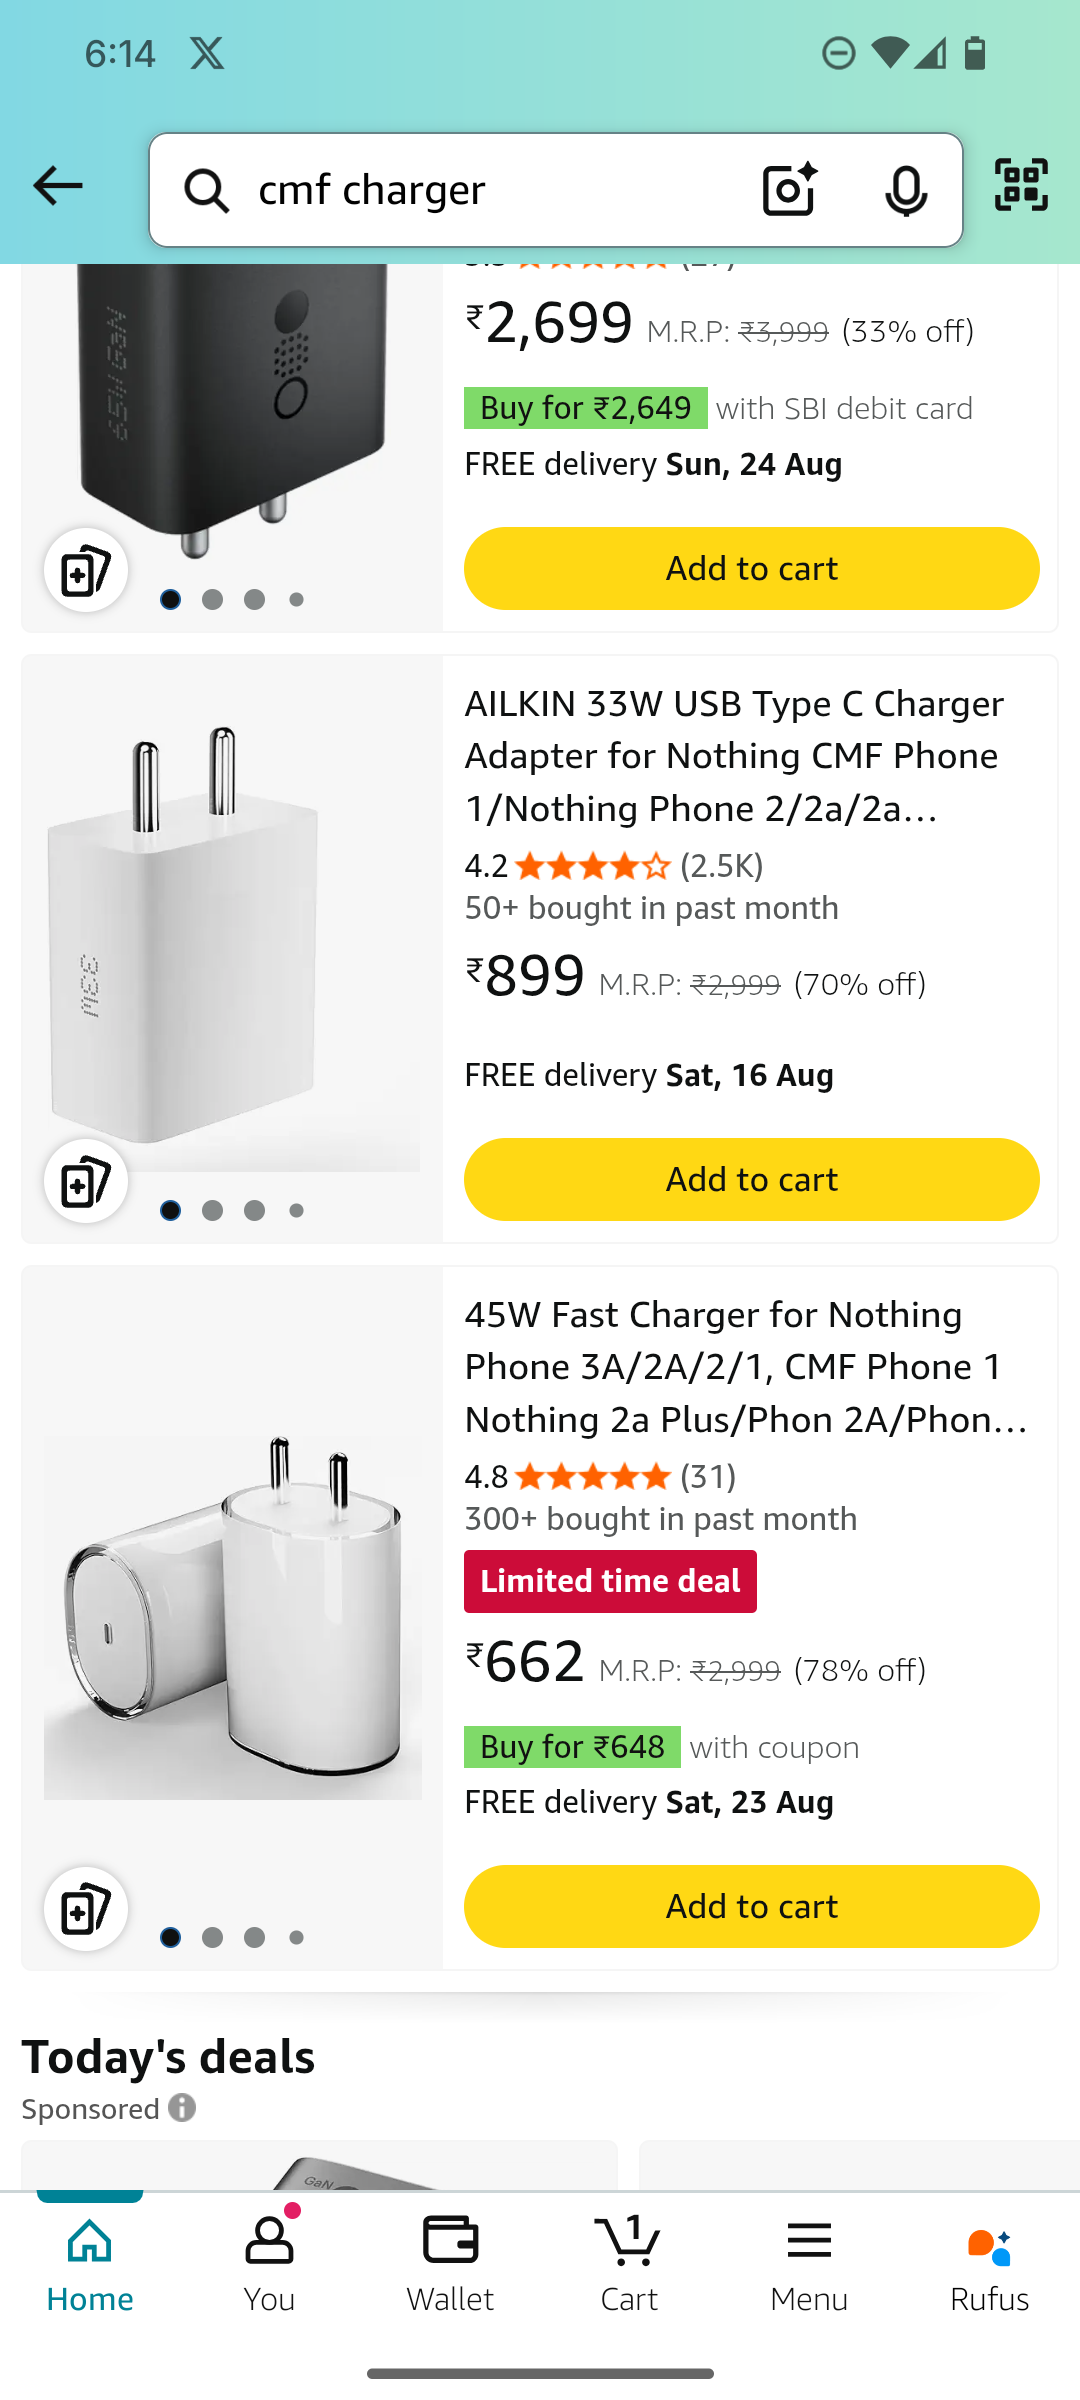Tap the microphone voice search icon
1080x2400 pixels.
pyautogui.click(x=906, y=190)
